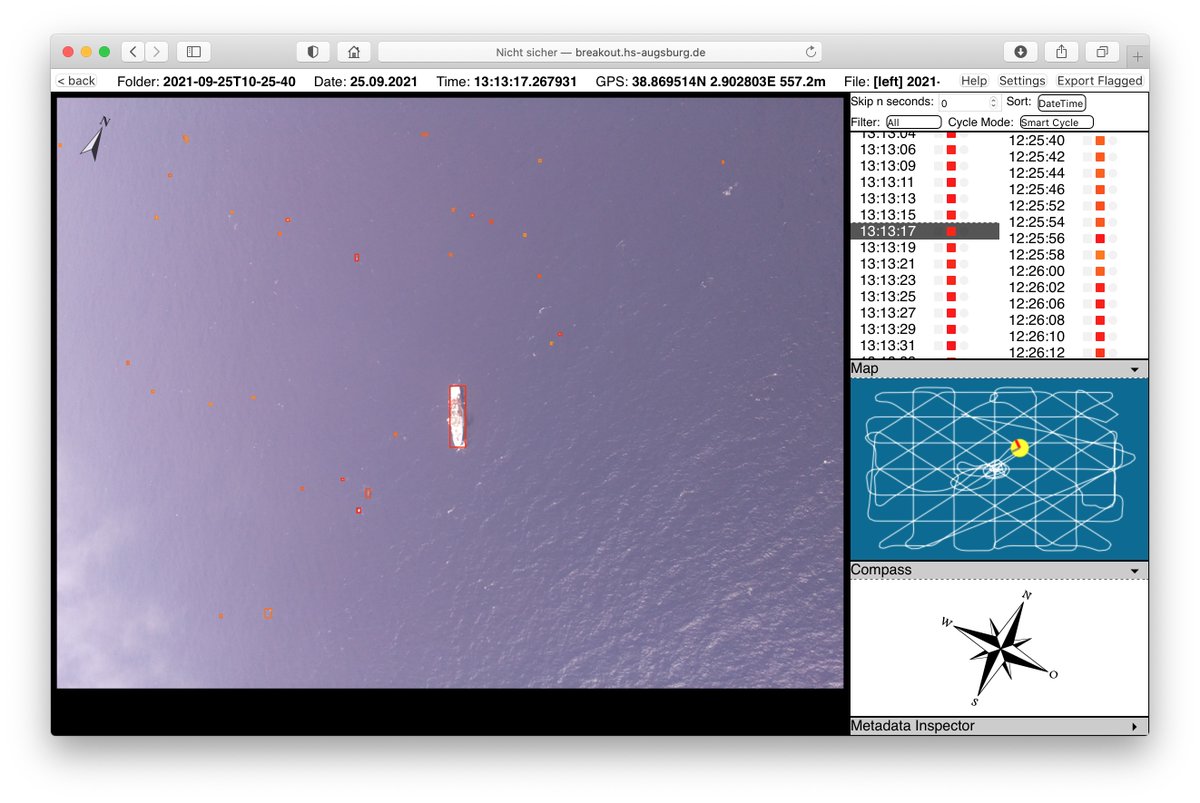Select the 13:13:19 entry
The width and height of the screenshot is (1200, 803).
pyautogui.click(x=888, y=248)
